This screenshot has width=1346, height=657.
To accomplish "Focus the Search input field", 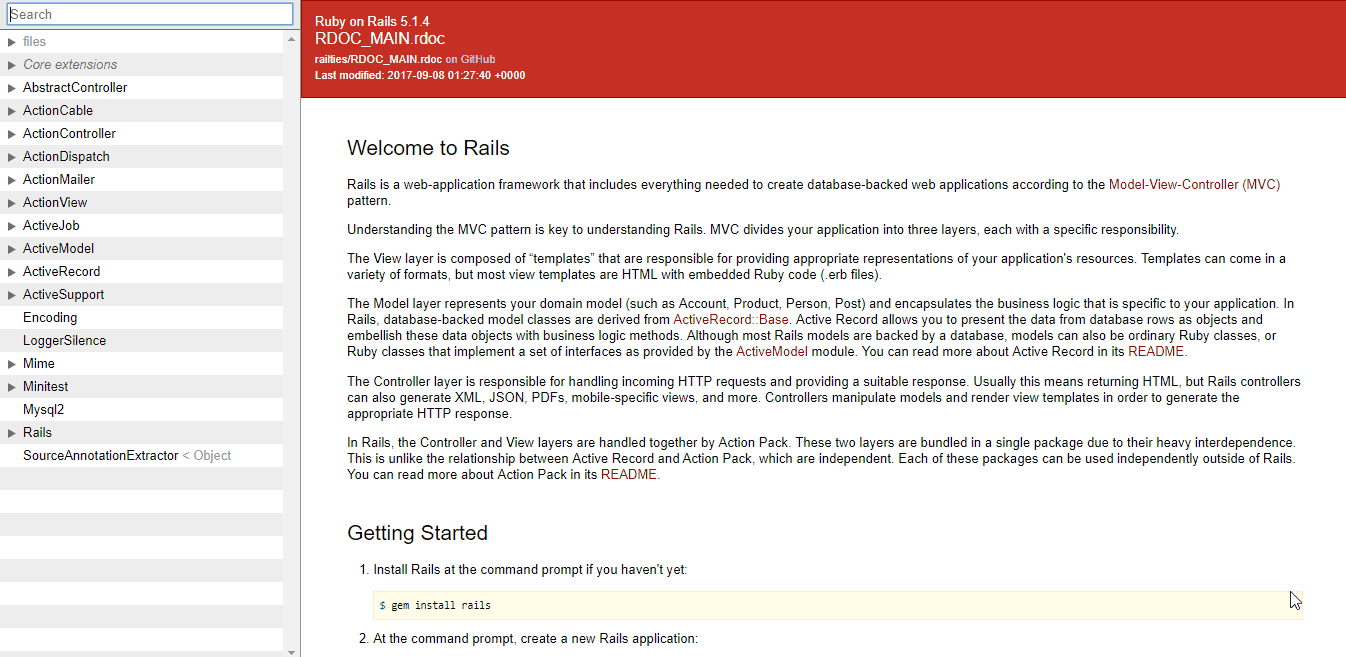I will 150,14.
